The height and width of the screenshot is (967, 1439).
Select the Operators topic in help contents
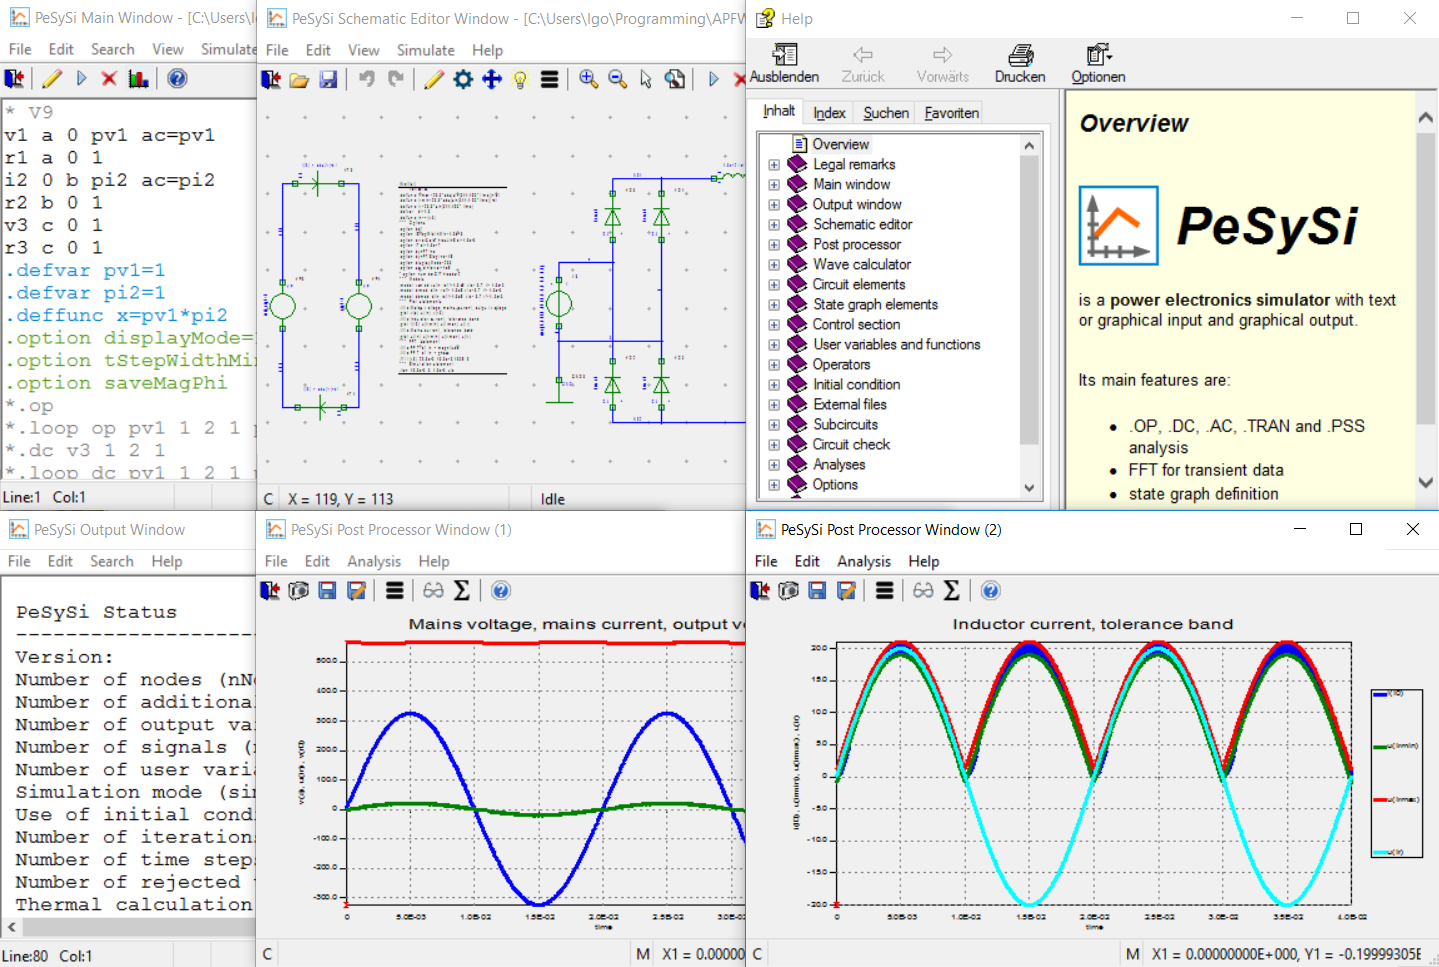click(841, 364)
